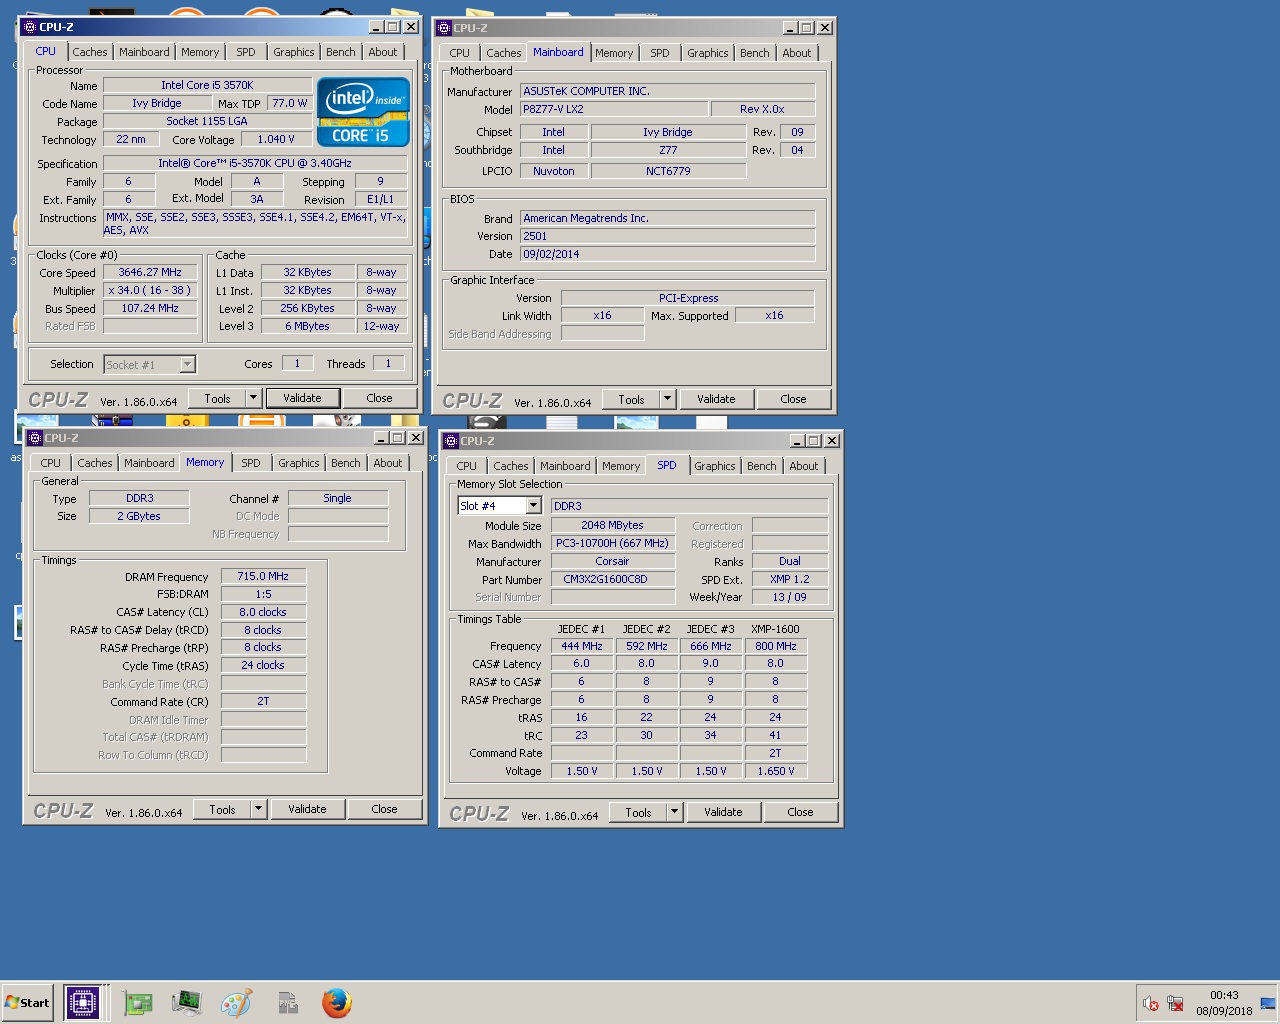Click the Intel Core i5 inside logo

(x=363, y=112)
